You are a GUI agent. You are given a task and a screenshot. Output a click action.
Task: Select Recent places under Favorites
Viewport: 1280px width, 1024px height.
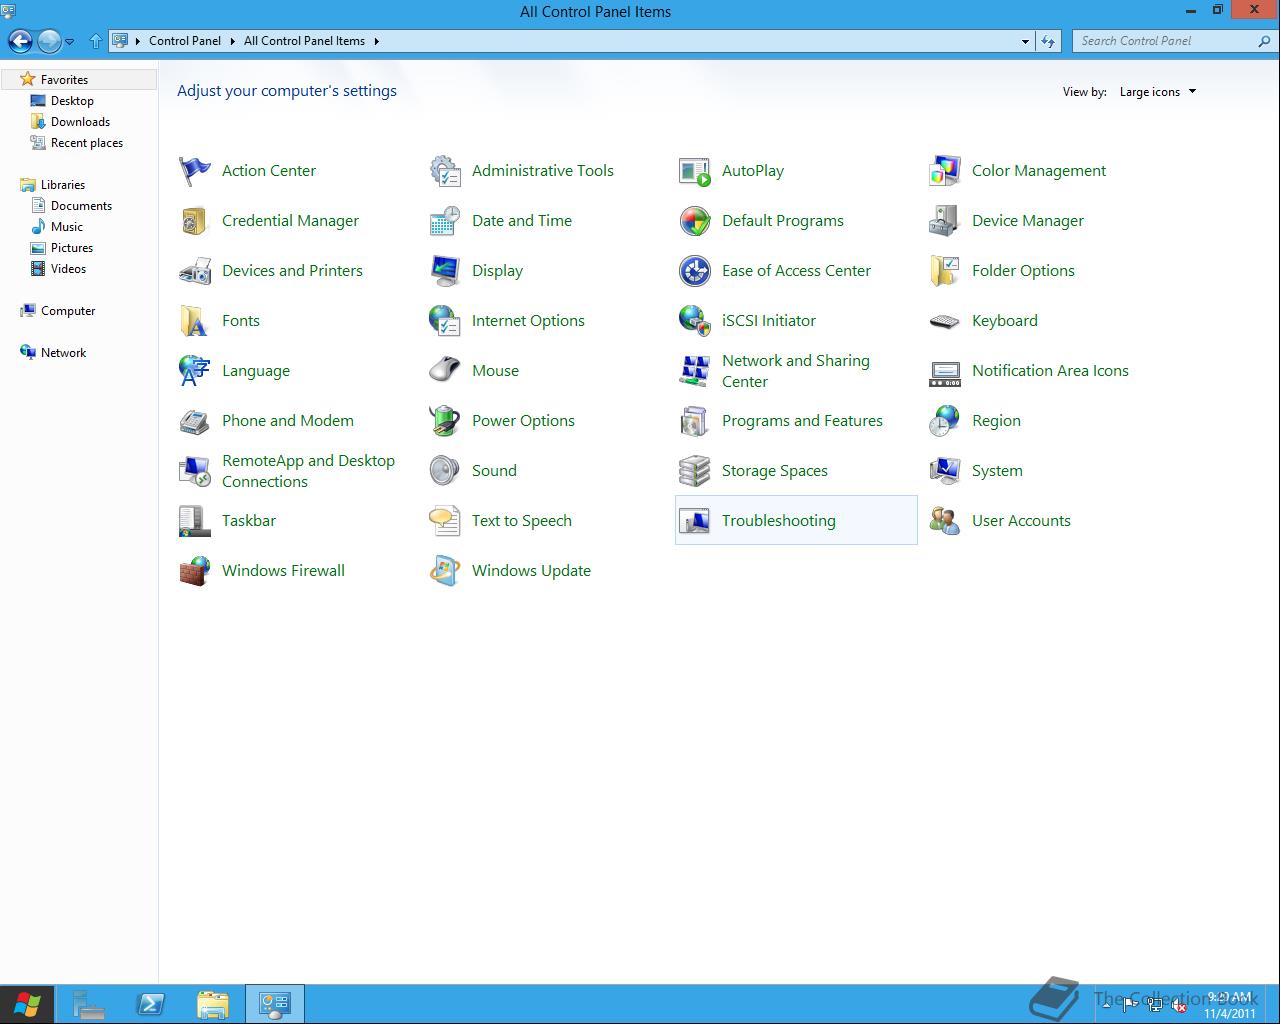point(86,143)
